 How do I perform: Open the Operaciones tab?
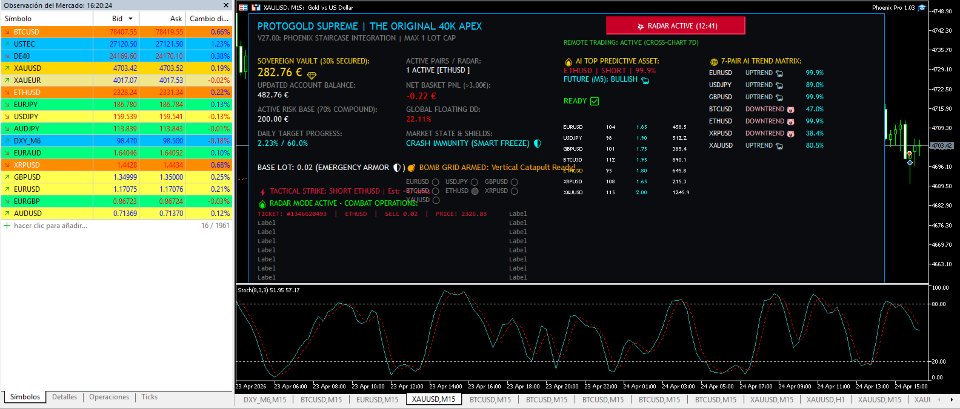(x=109, y=397)
